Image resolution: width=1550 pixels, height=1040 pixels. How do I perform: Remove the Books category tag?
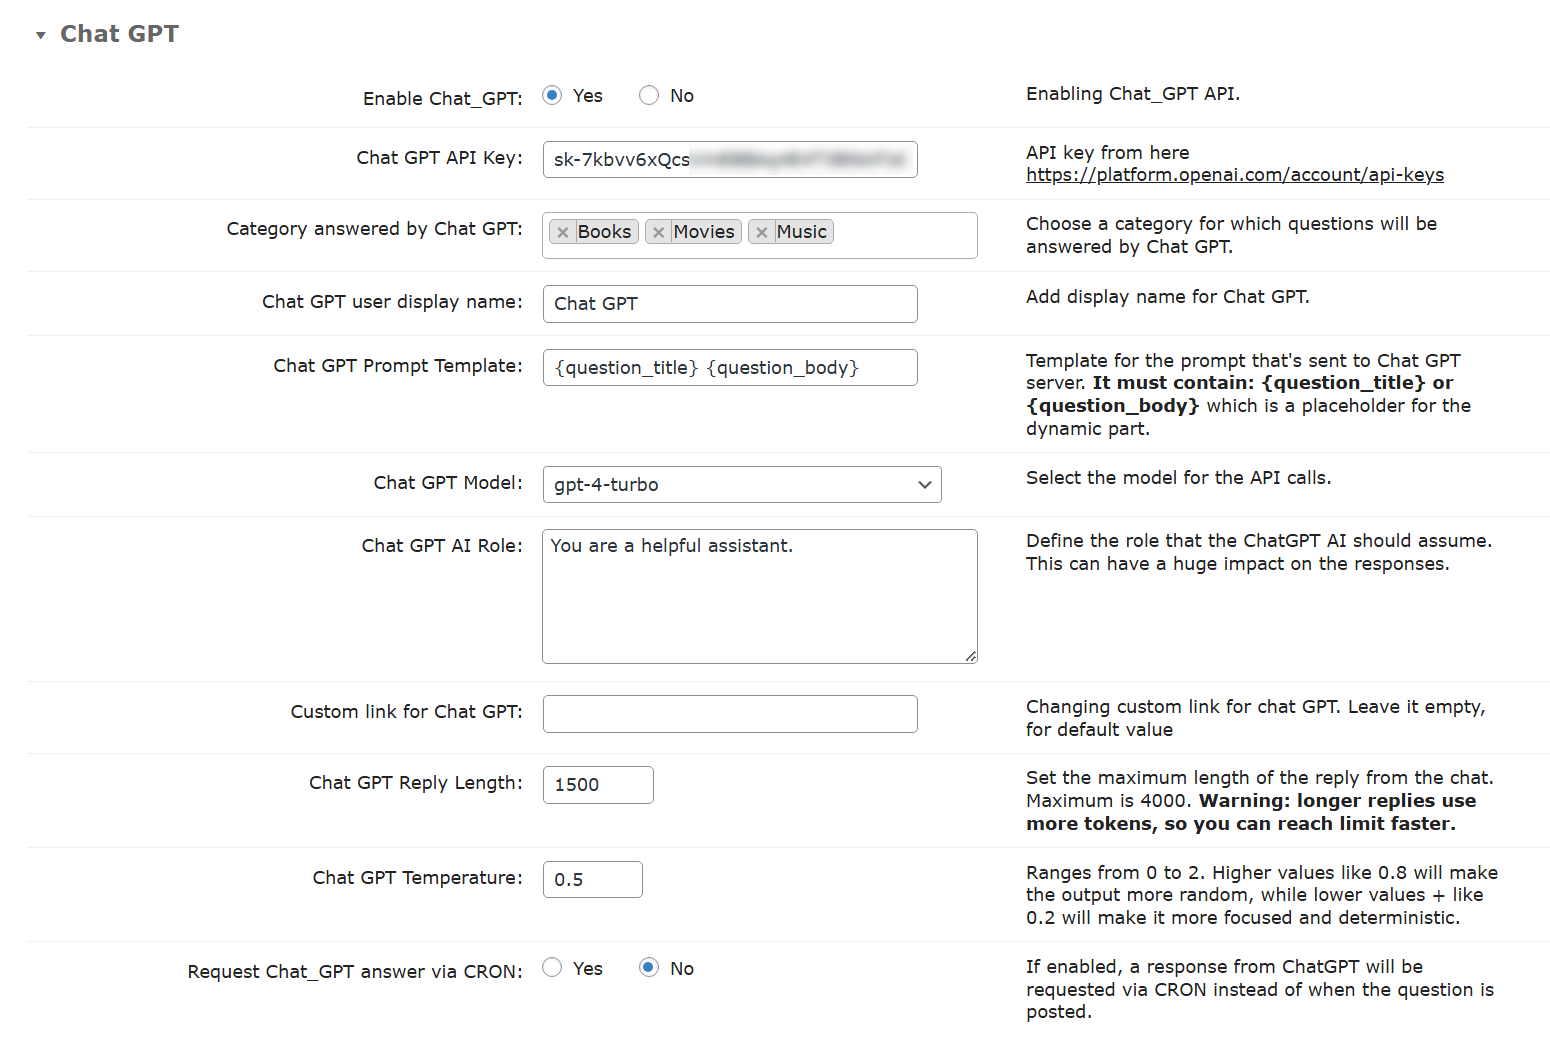pos(563,232)
